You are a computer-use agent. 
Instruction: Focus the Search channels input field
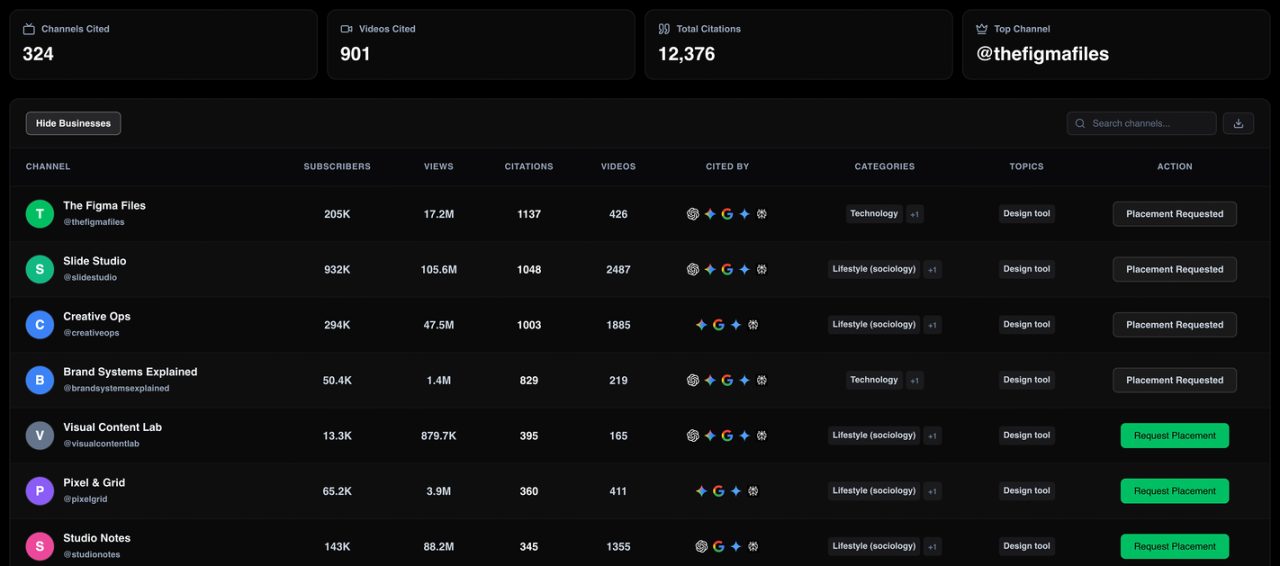(1142, 123)
